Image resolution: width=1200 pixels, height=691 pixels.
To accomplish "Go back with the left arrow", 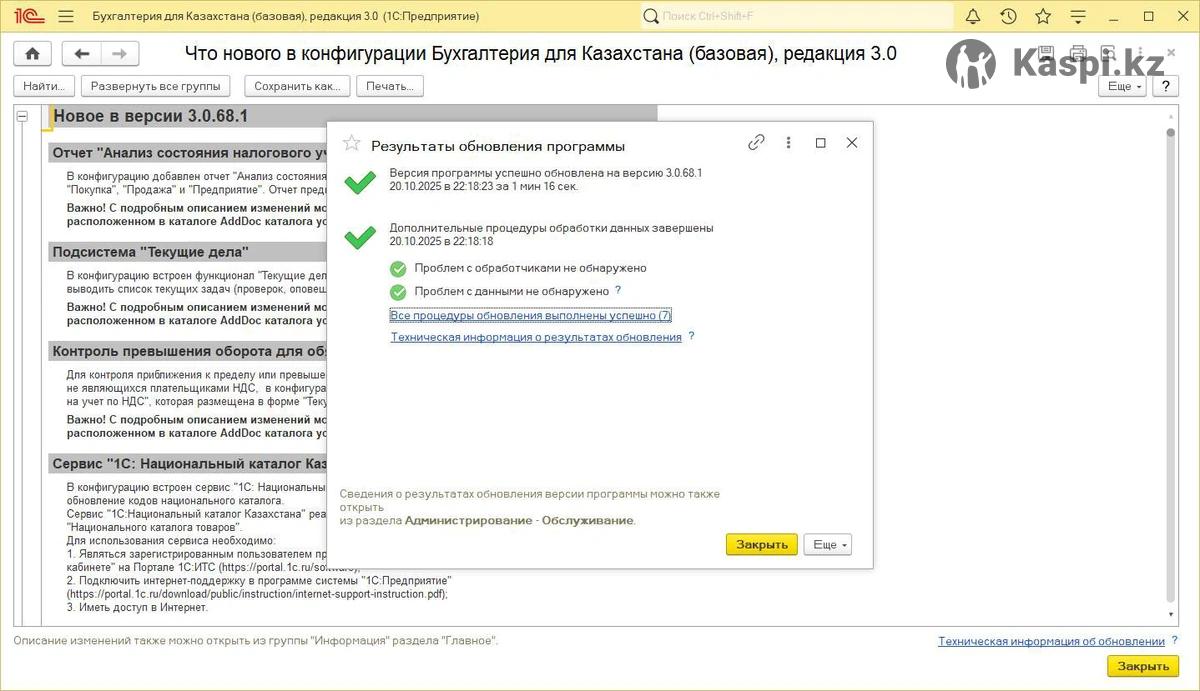I will (82, 54).
